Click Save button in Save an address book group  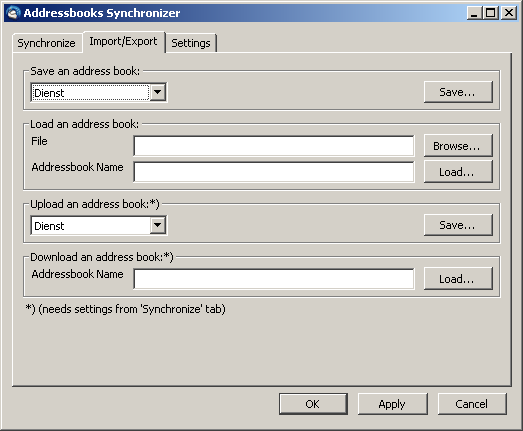458,92
